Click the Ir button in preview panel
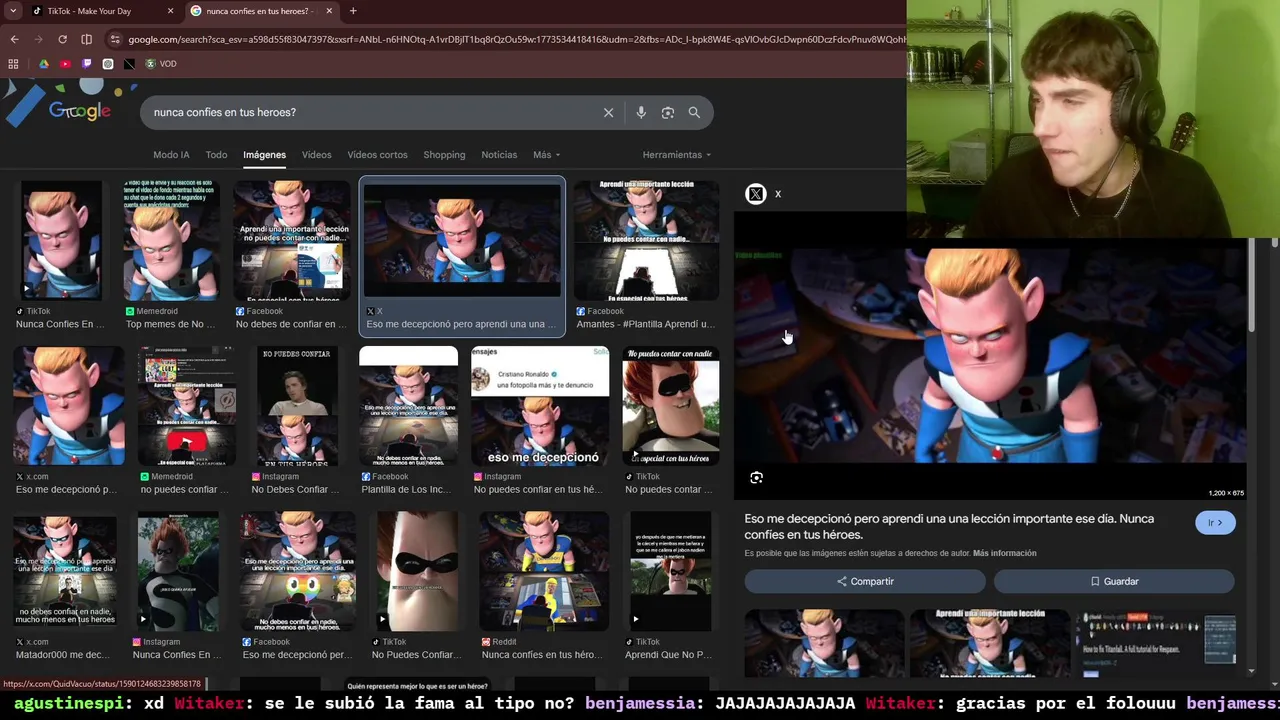Screen dimensions: 1280x720 (1215, 523)
